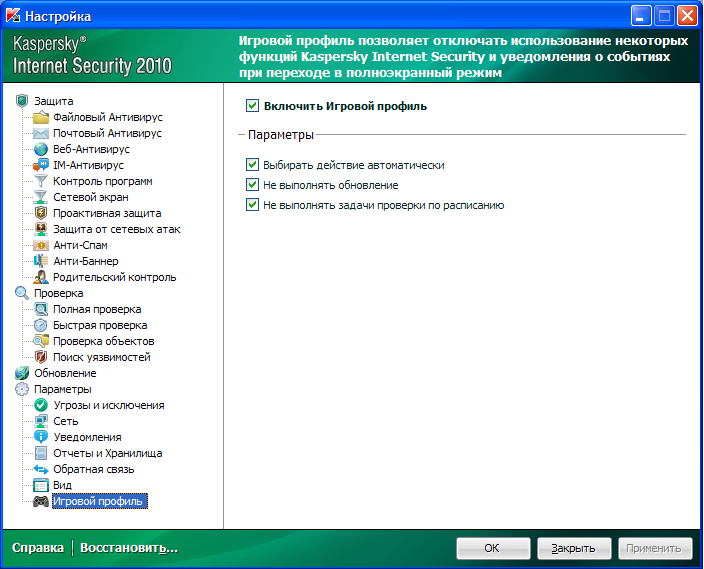Click the Вид window icon
The width and height of the screenshot is (704, 569).
[41, 485]
